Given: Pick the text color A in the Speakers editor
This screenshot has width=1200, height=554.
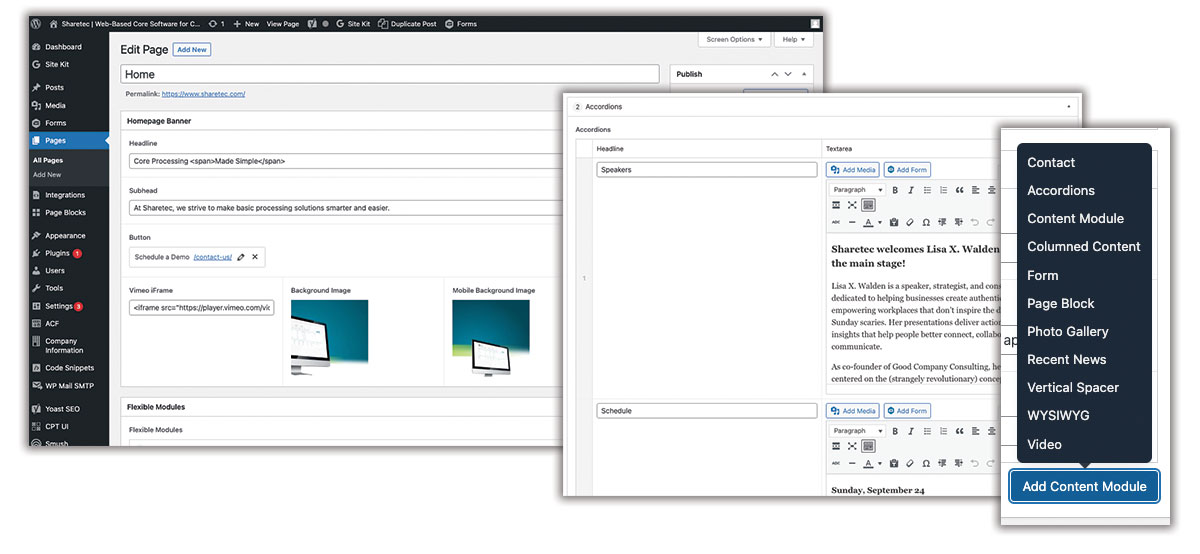Looking at the screenshot, I should point(867,222).
